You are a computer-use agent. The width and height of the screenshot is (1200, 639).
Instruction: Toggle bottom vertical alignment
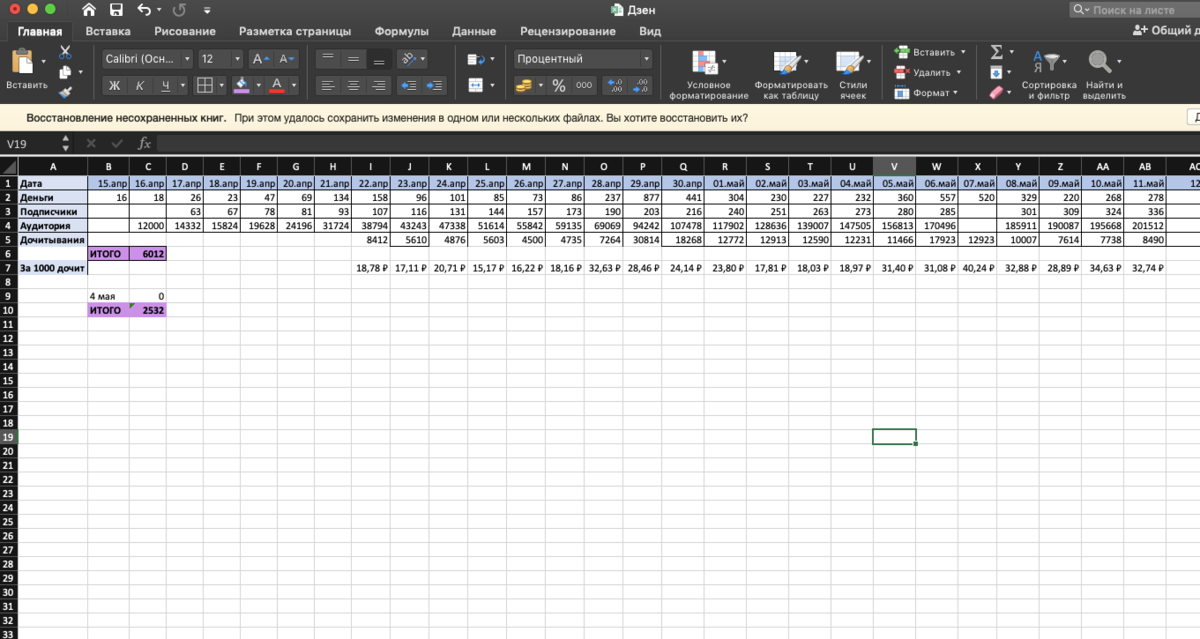378,59
